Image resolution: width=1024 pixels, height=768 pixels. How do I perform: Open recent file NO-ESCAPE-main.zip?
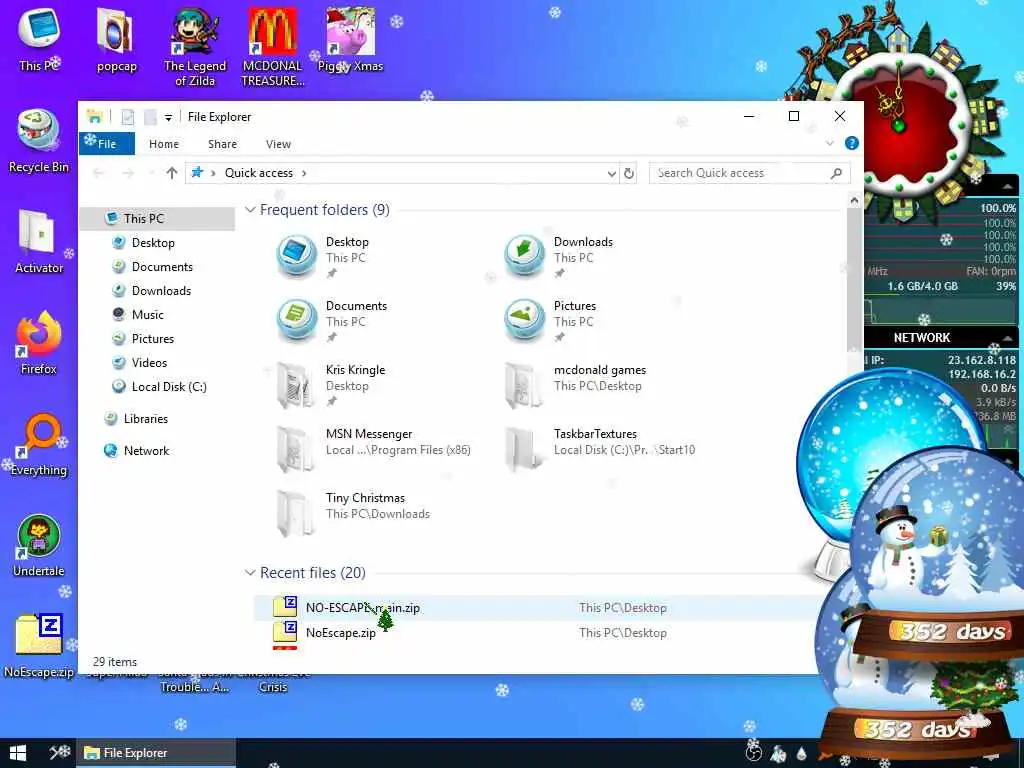point(536,608)
